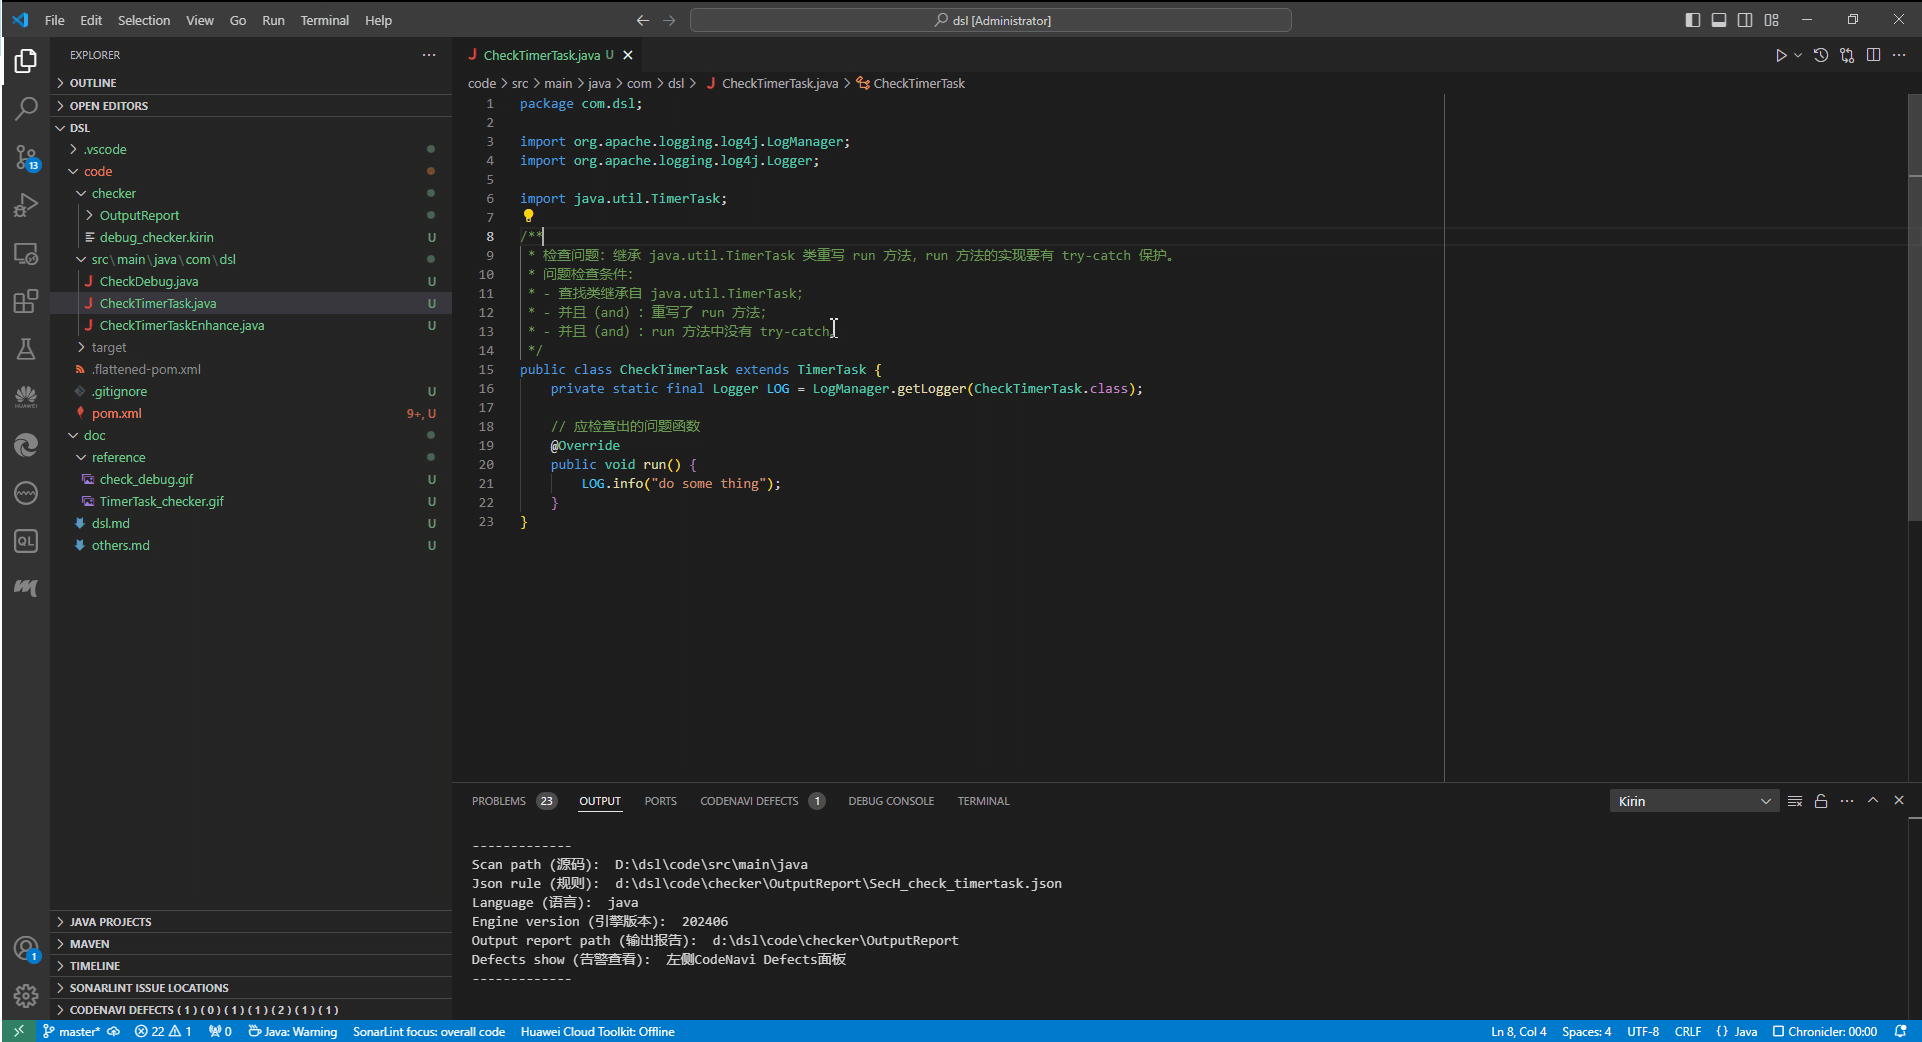
Task: Open the Run and Debug view
Action: click(26, 205)
